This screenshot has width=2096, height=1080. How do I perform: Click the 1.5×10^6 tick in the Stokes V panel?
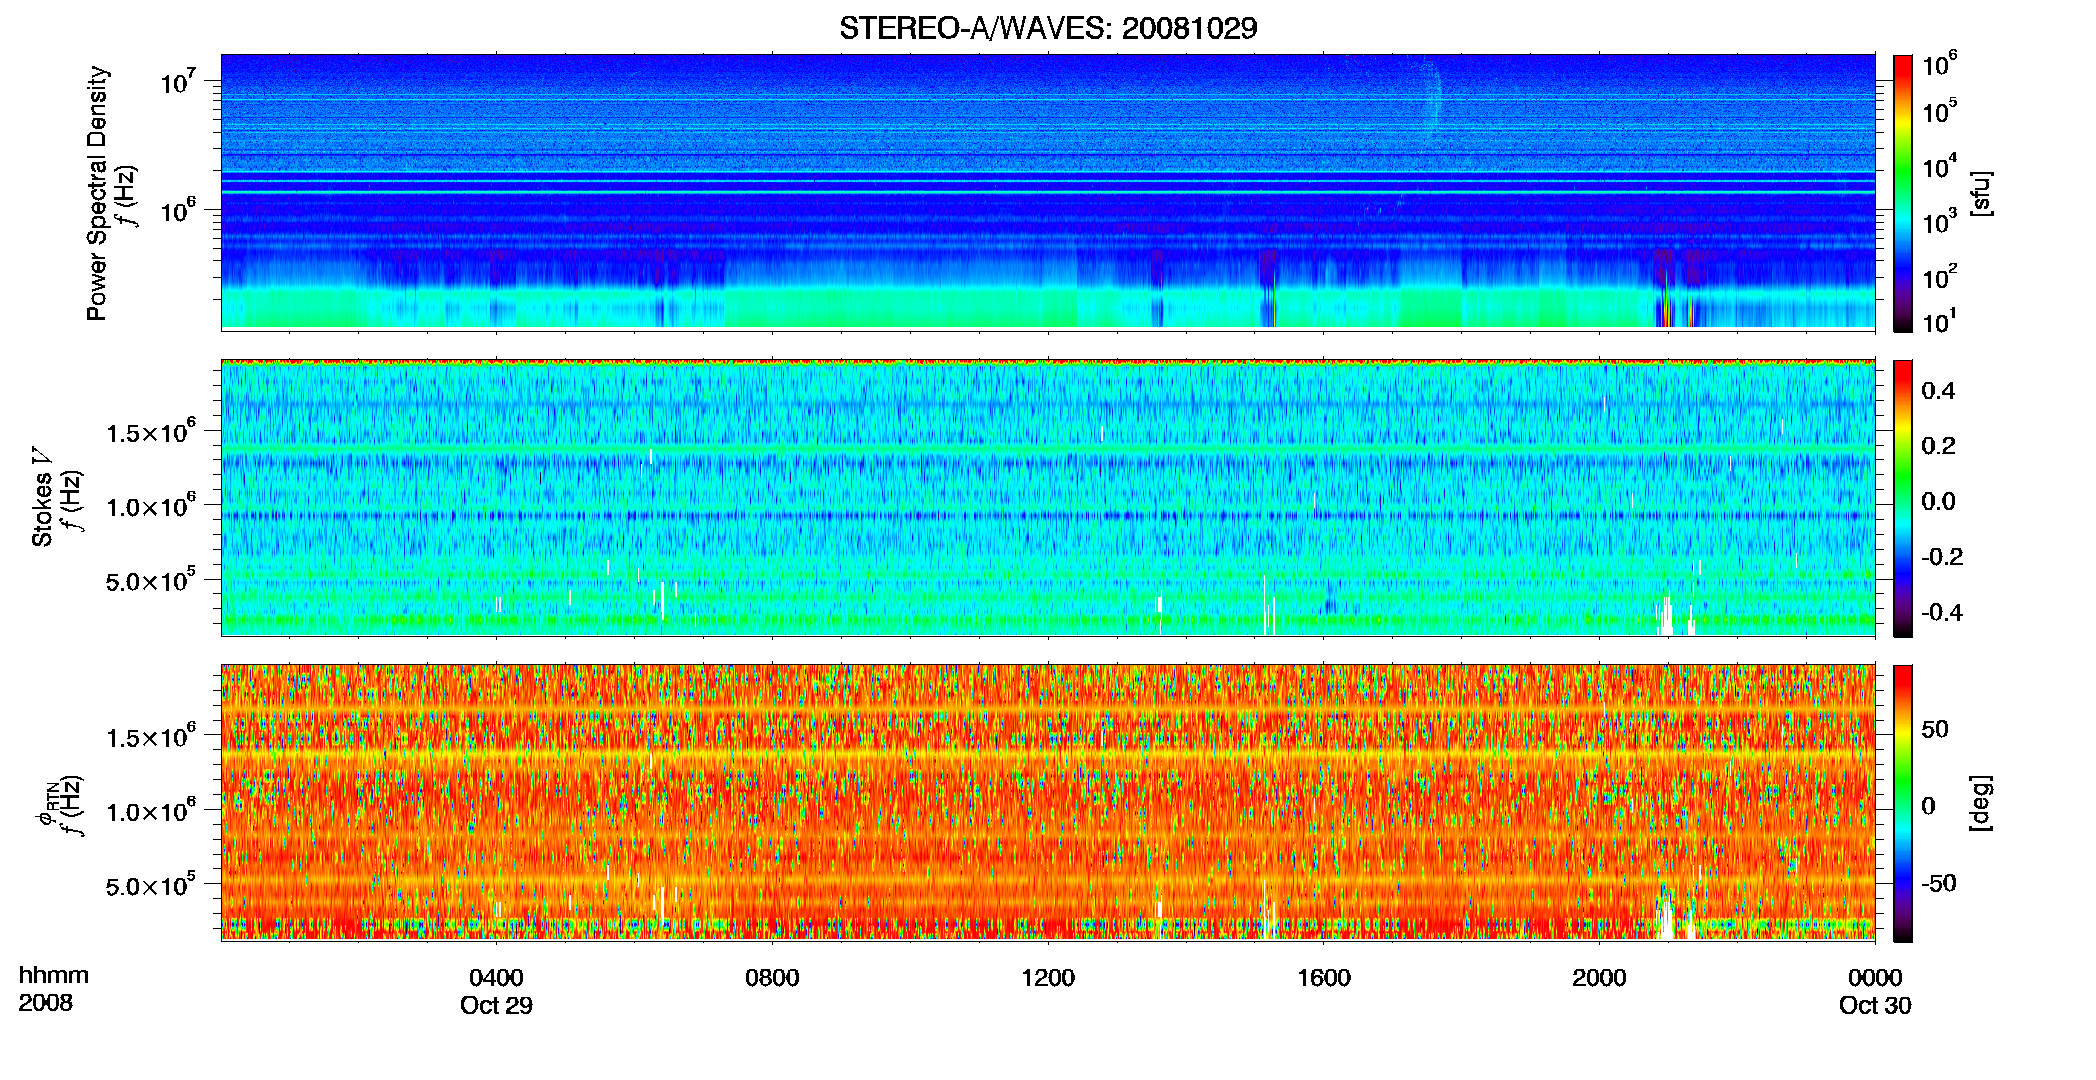(x=150, y=432)
